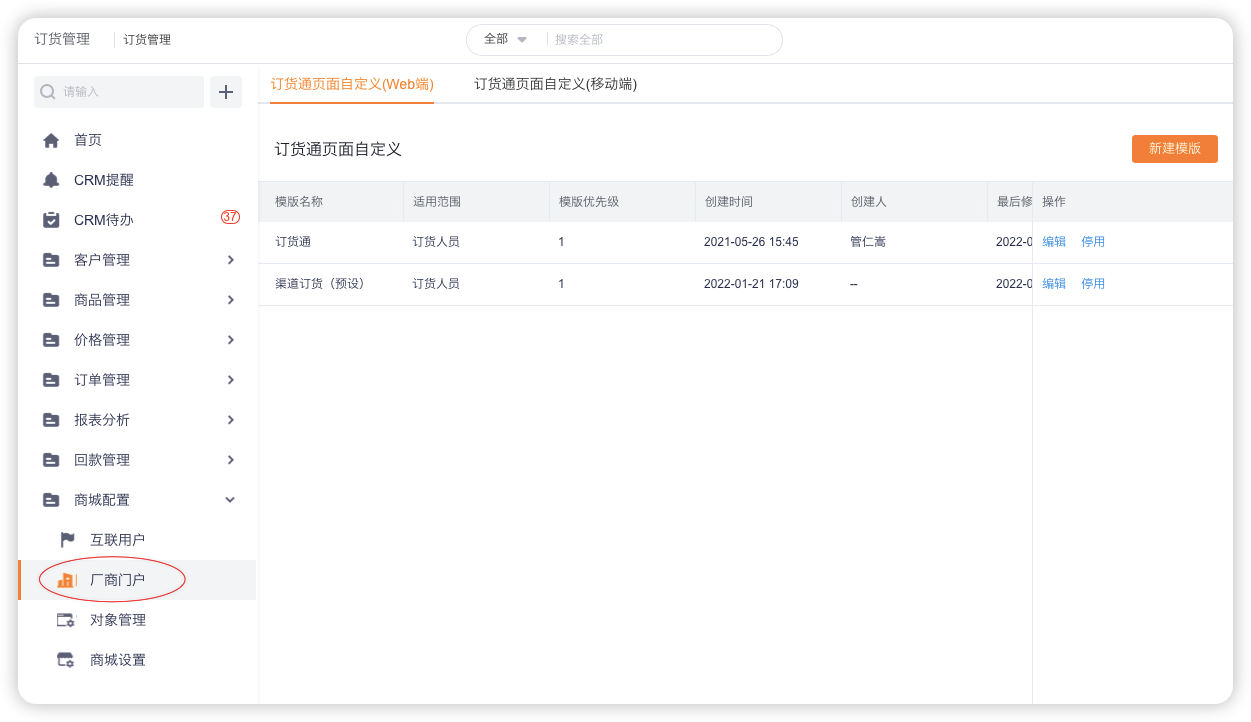Open the 37 badge on CRM待办
The height and width of the screenshot is (722, 1251).
[230, 217]
